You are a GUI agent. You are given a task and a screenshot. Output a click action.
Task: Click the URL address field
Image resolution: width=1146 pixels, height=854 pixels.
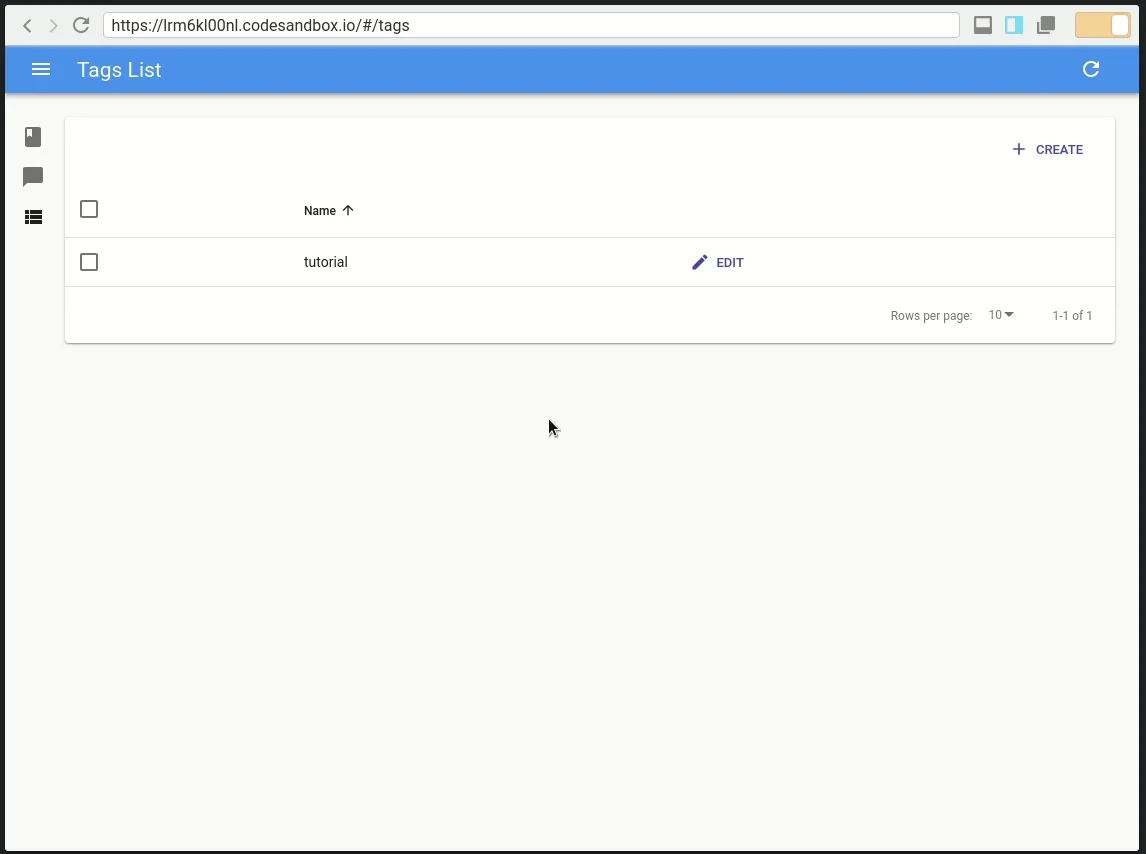[531, 25]
